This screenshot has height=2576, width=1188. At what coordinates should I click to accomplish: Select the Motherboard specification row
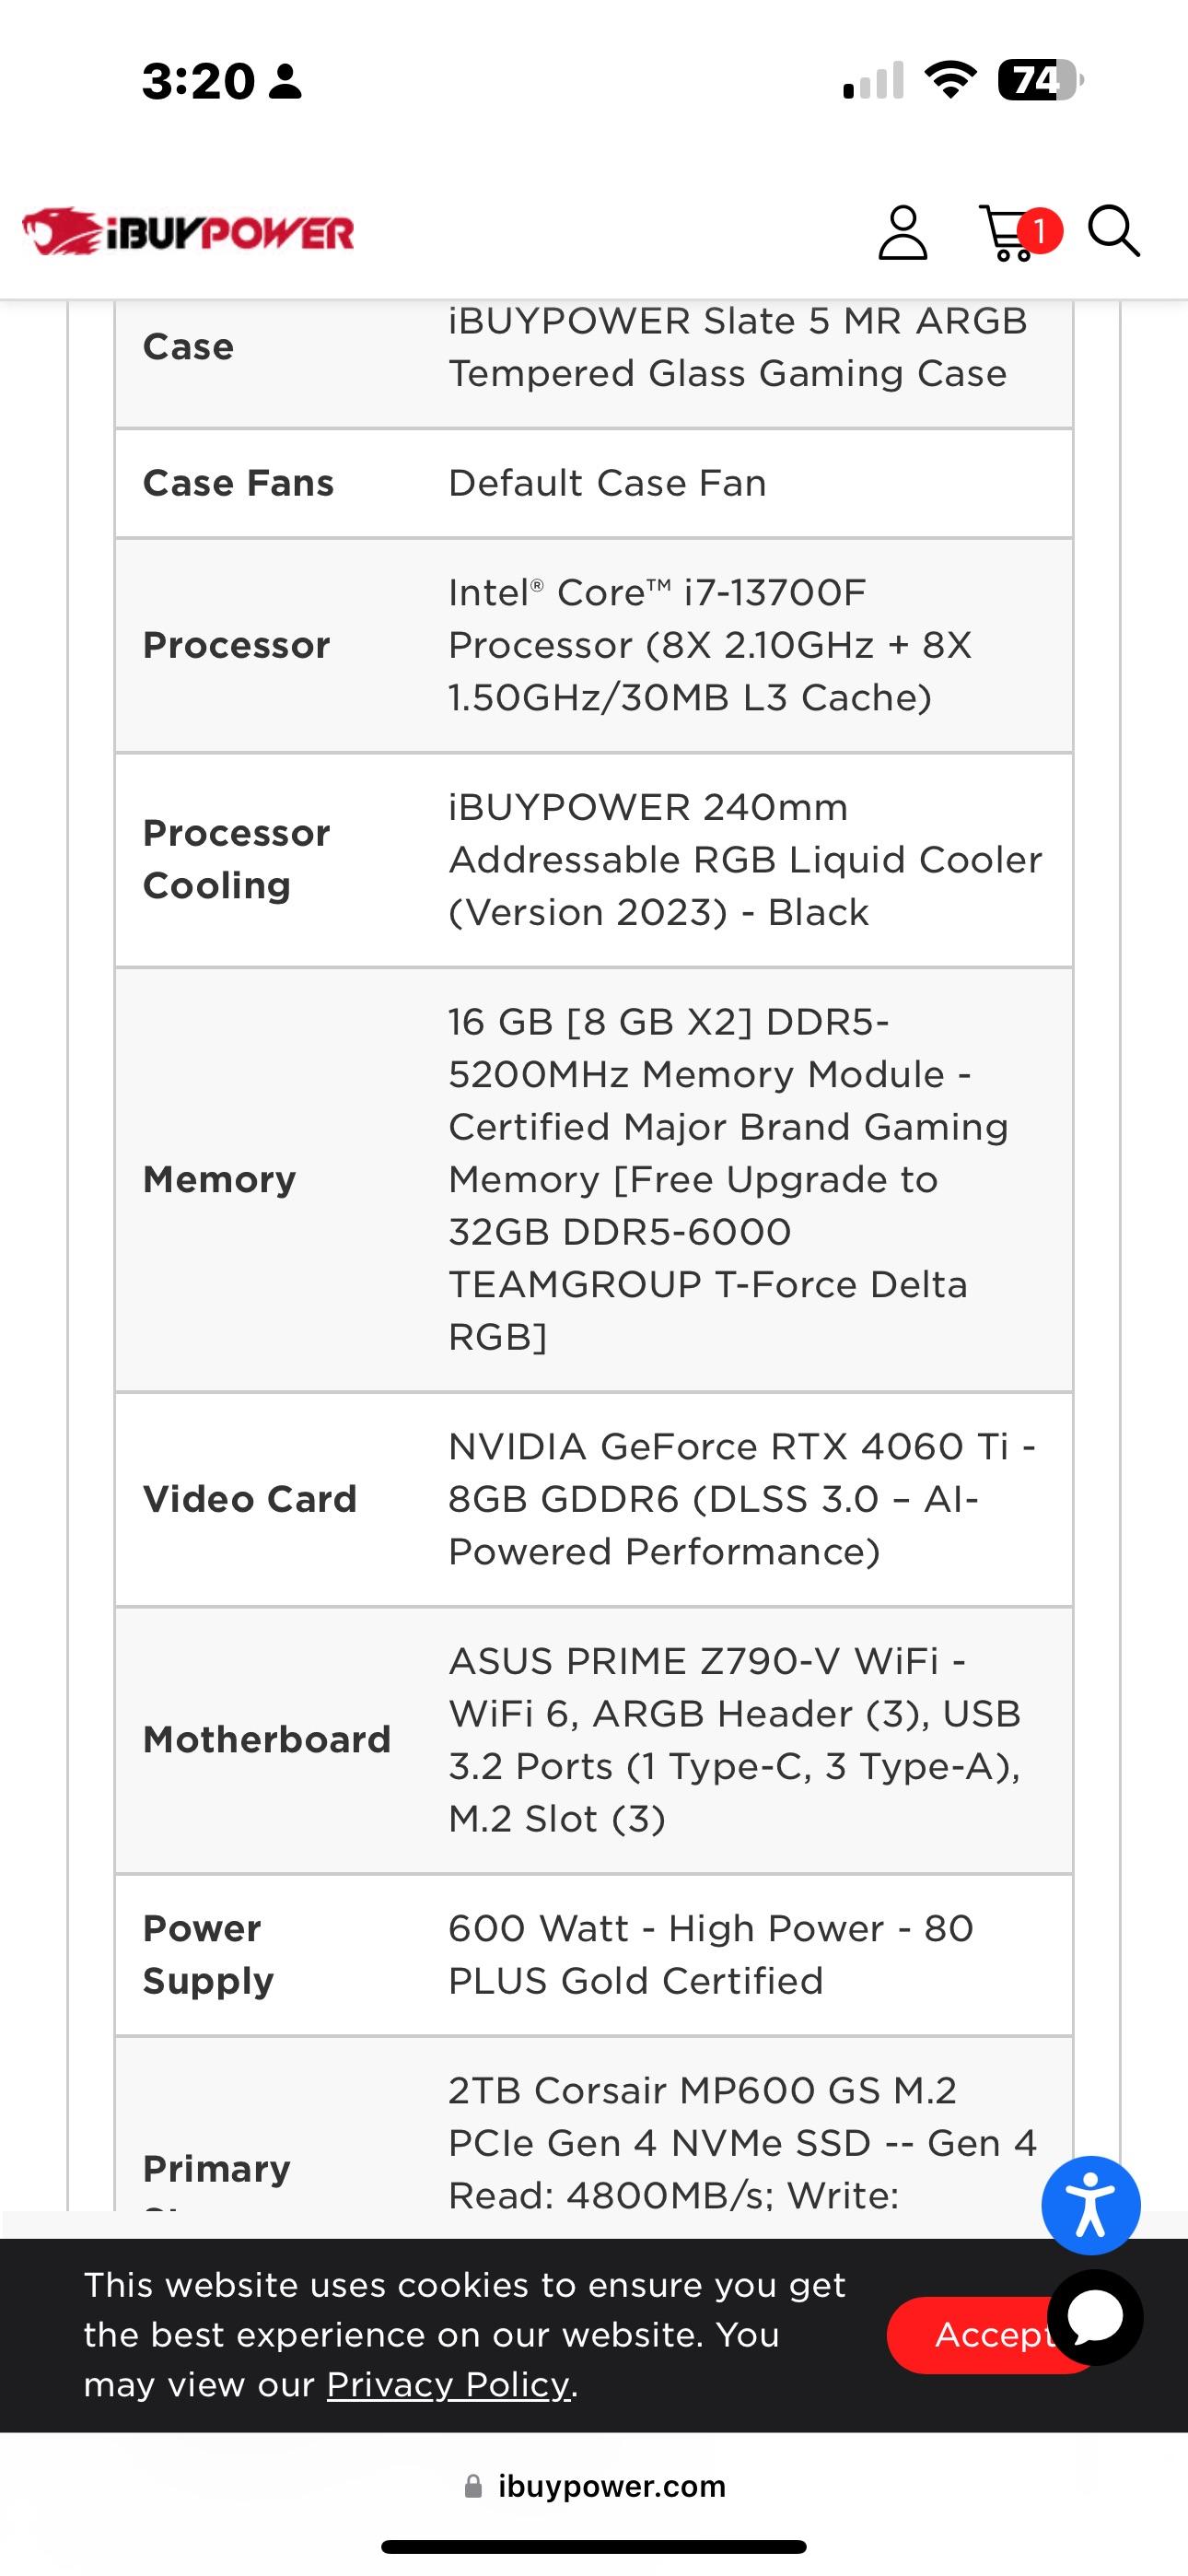pos(594,1738)
